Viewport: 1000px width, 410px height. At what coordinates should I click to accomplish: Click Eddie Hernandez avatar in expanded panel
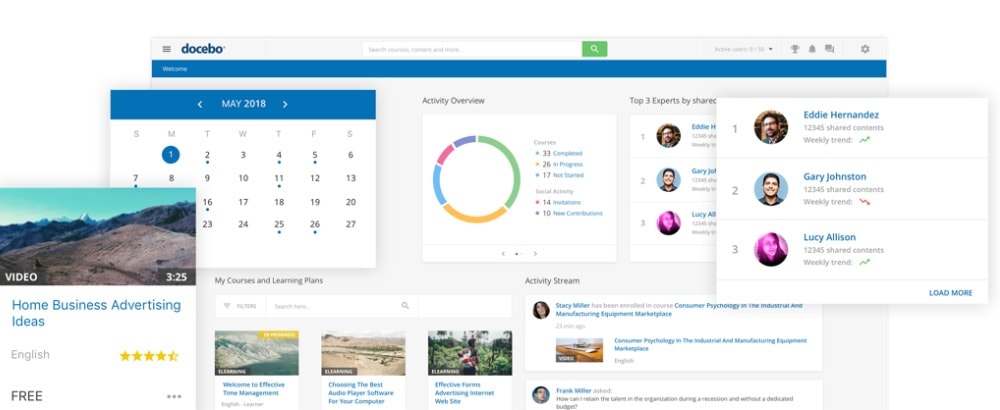point(770,128)
